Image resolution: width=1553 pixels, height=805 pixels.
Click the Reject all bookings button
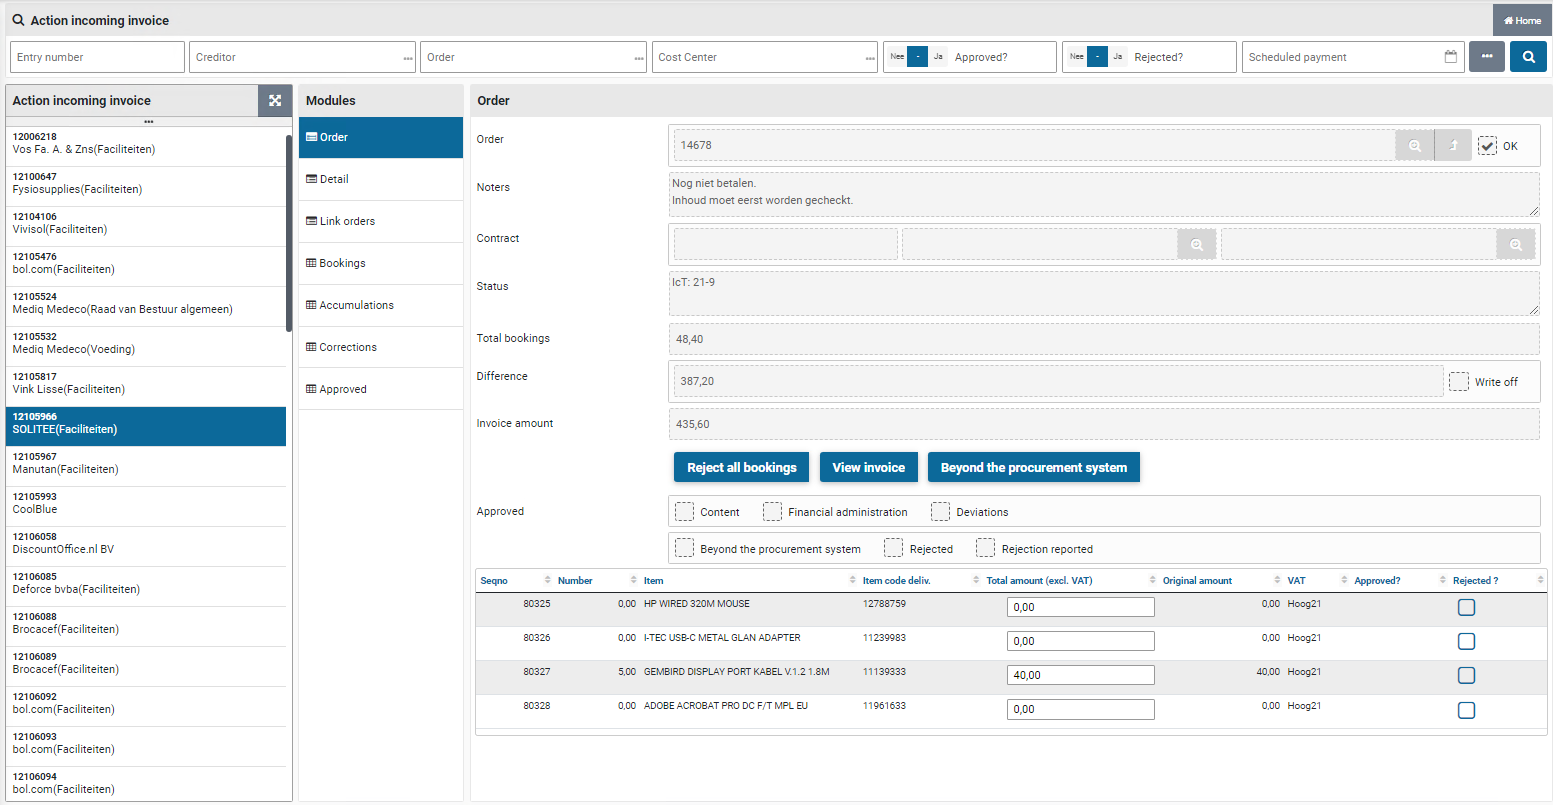pyautogui.click(x=741, y=468)
